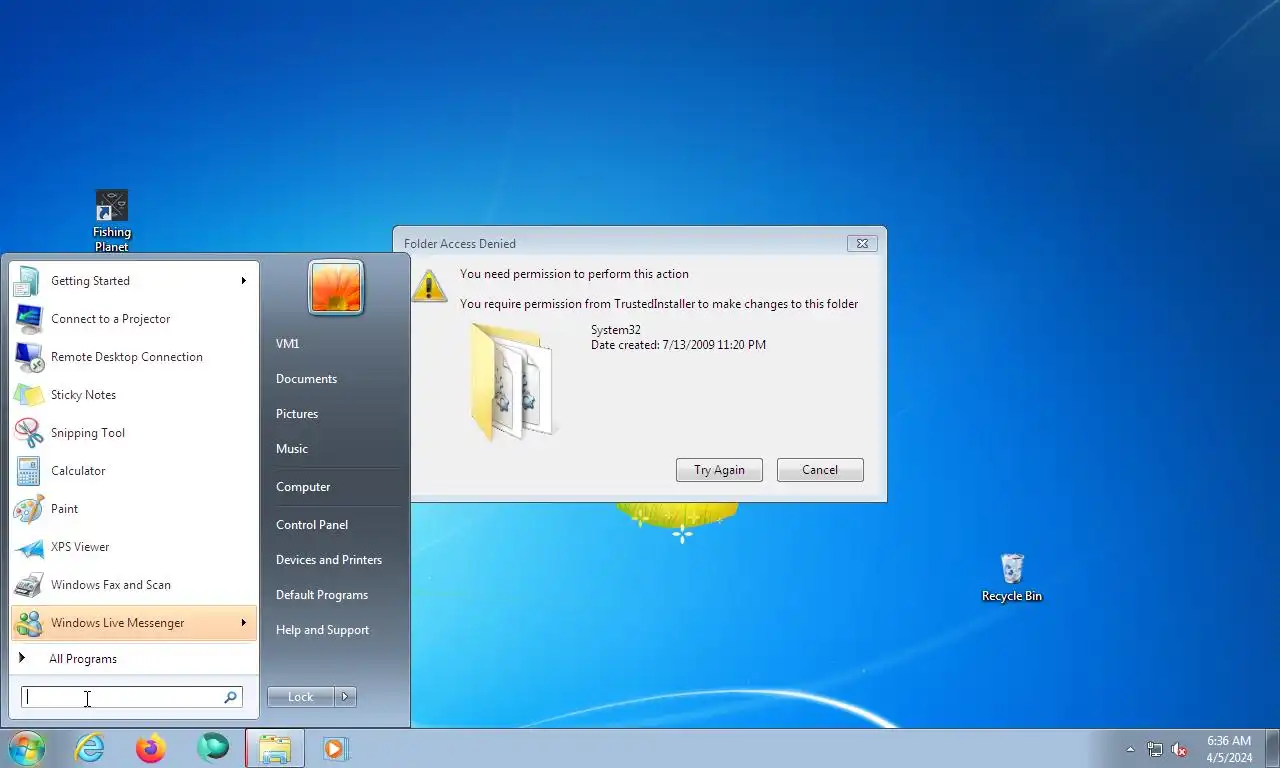The width and height of the screenshot is (1280, 768).
Task: Launch the Snipping Tool scissors icon
Action: [28, 433]
